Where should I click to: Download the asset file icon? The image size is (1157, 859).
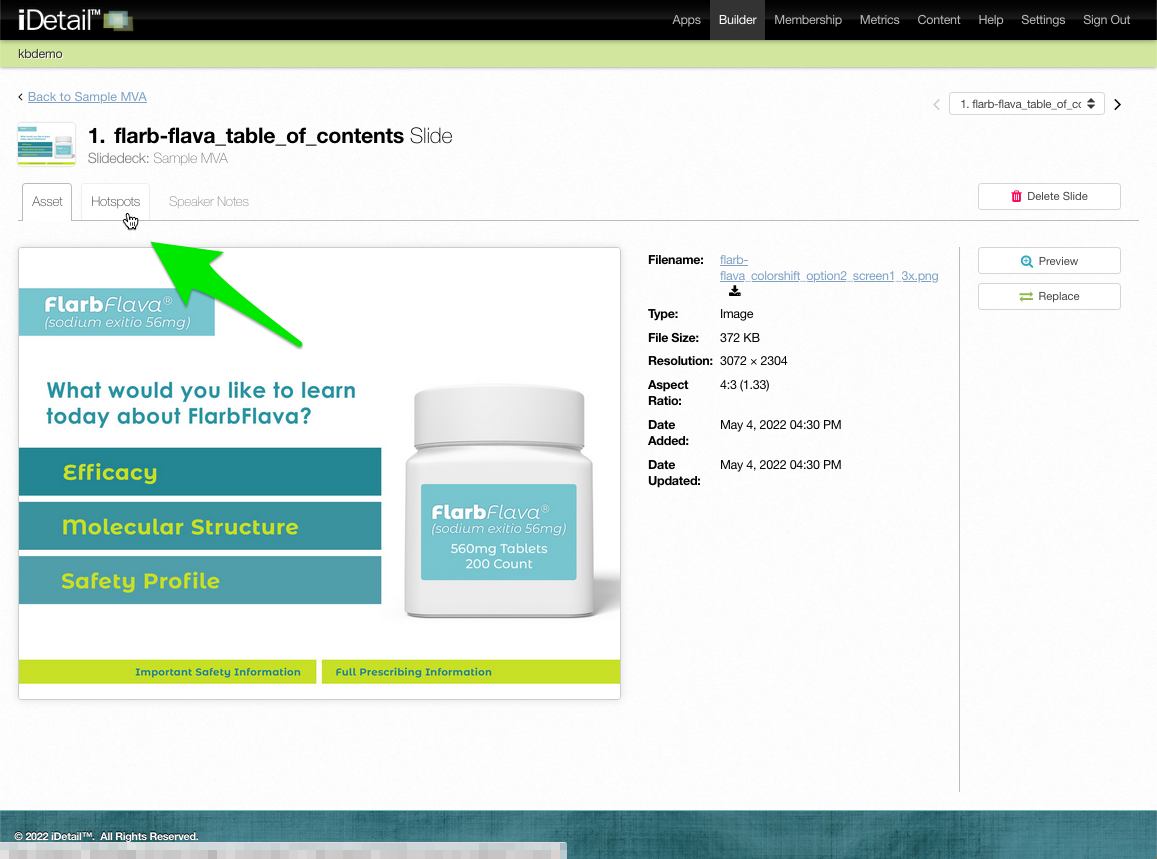coord(734,291)
